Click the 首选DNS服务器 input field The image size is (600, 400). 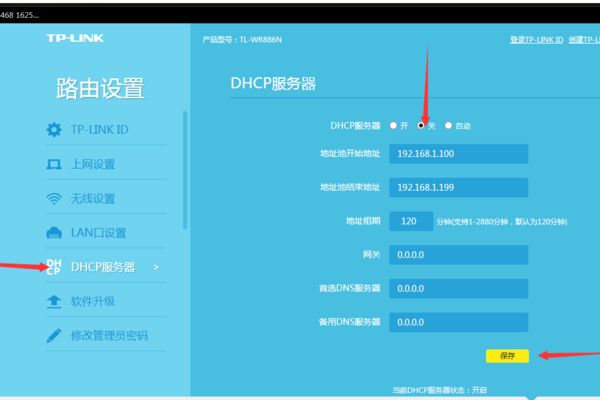[x=458, y=289]
